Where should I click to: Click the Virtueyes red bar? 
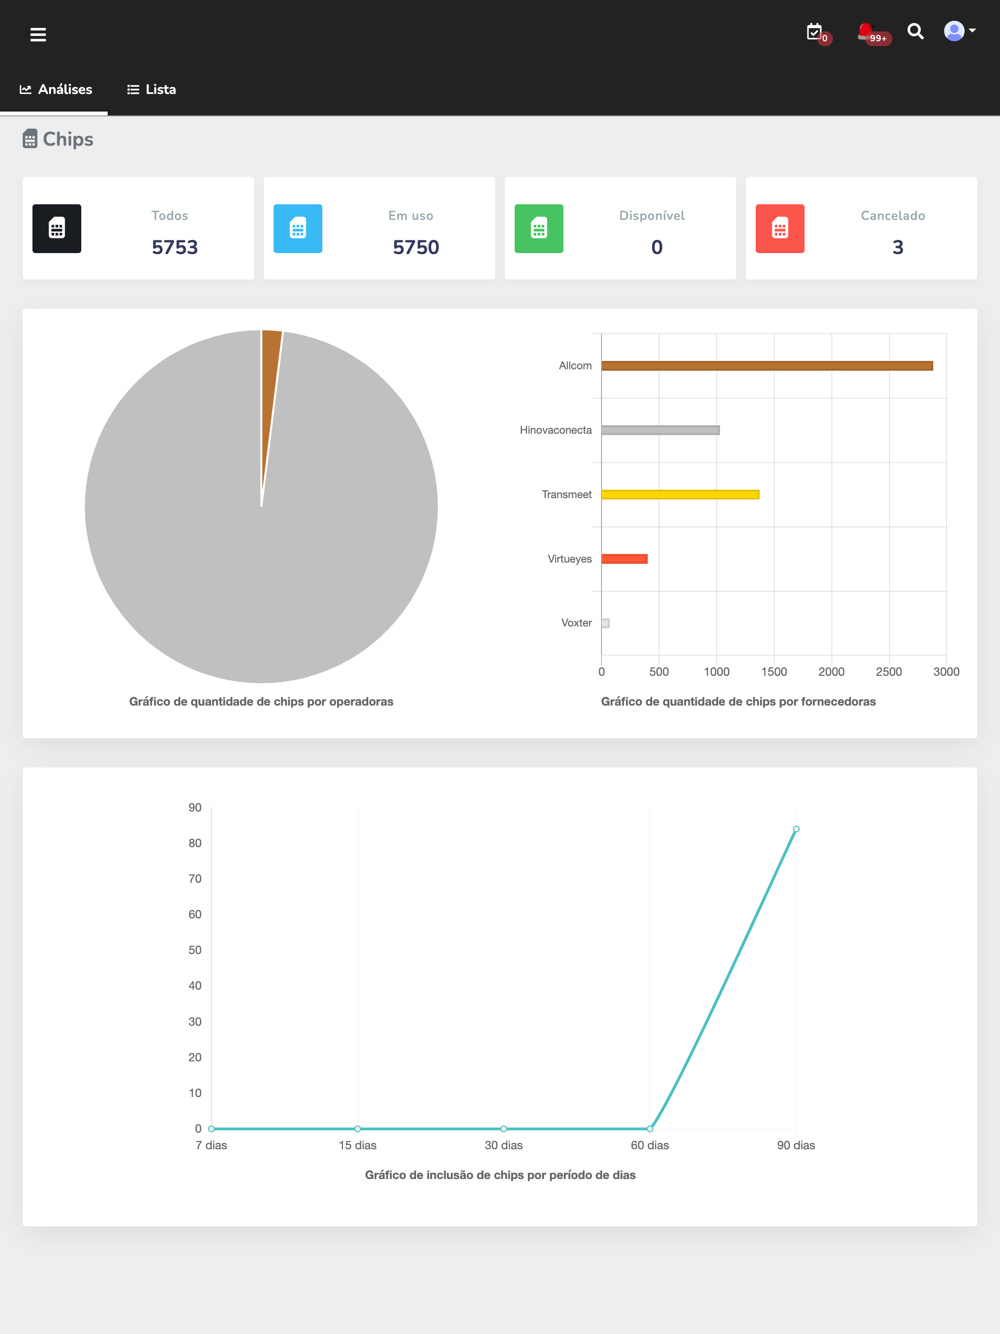(624, 559)
